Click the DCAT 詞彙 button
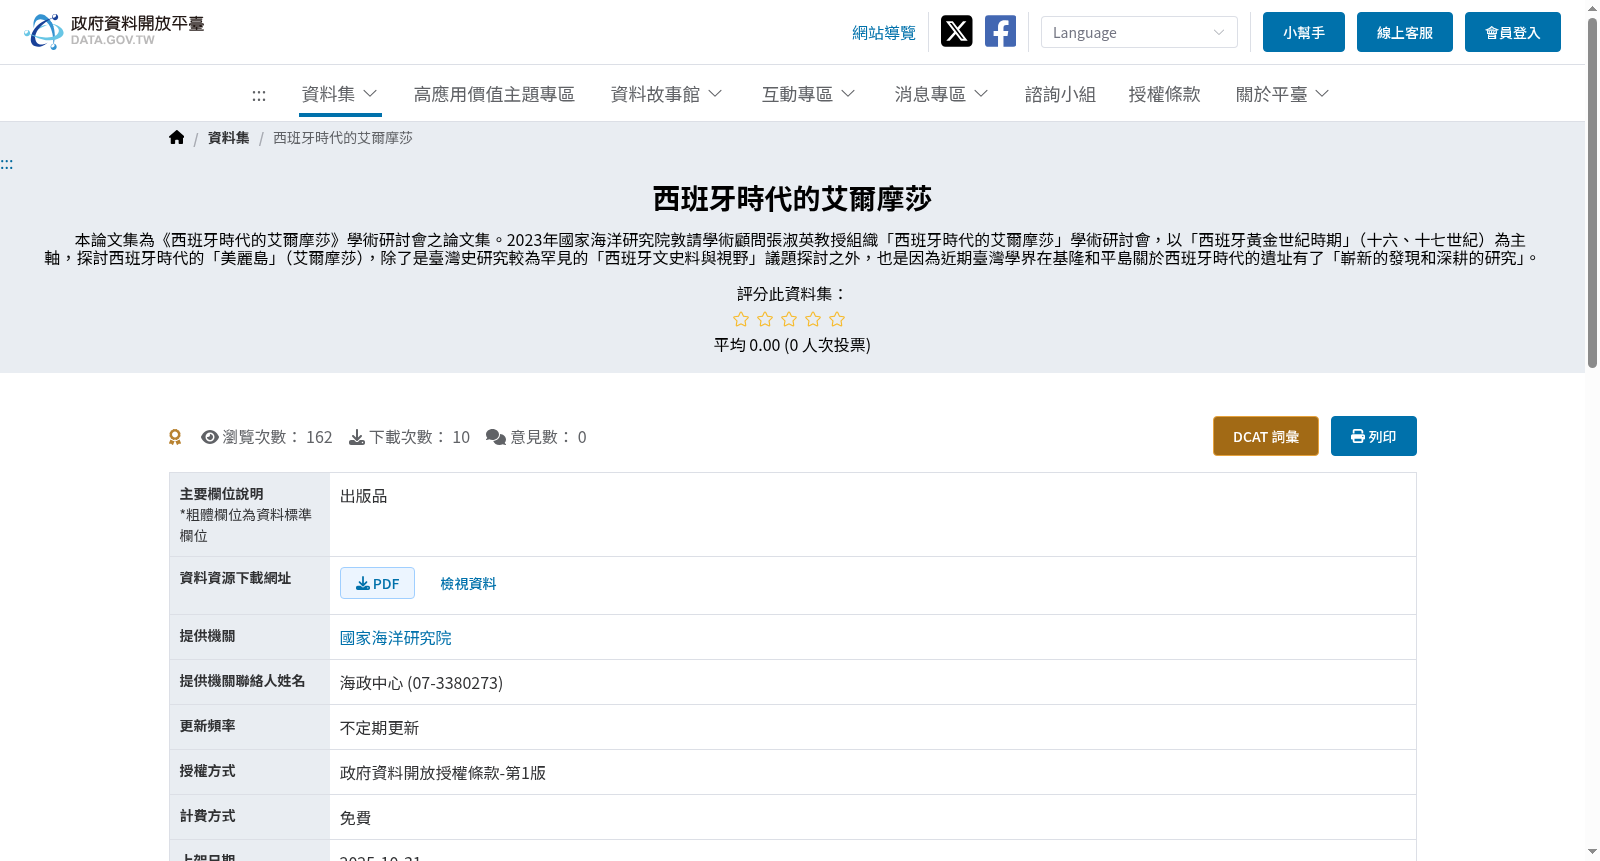 click(x=1266, y=436)
